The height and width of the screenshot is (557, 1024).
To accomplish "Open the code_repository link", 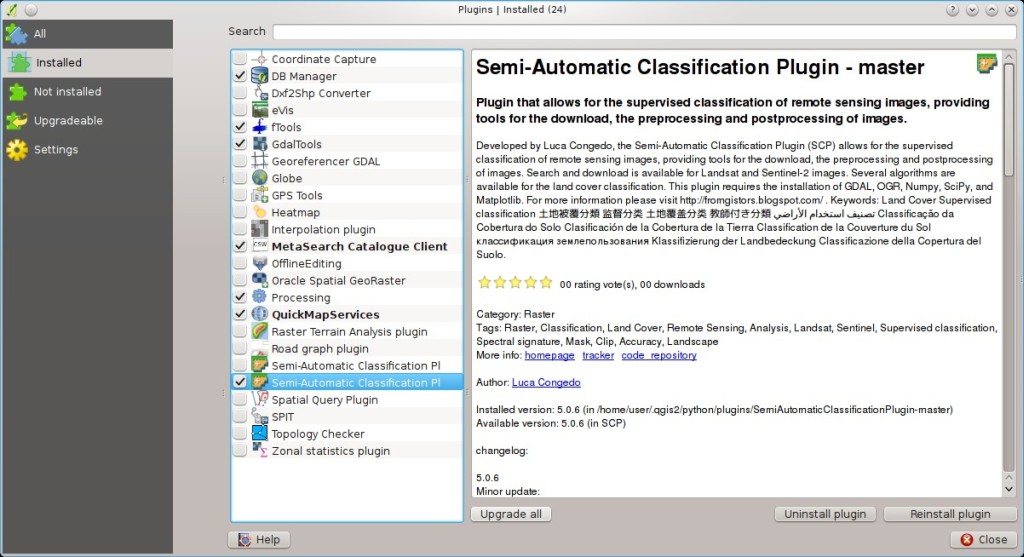I will 659,355.
